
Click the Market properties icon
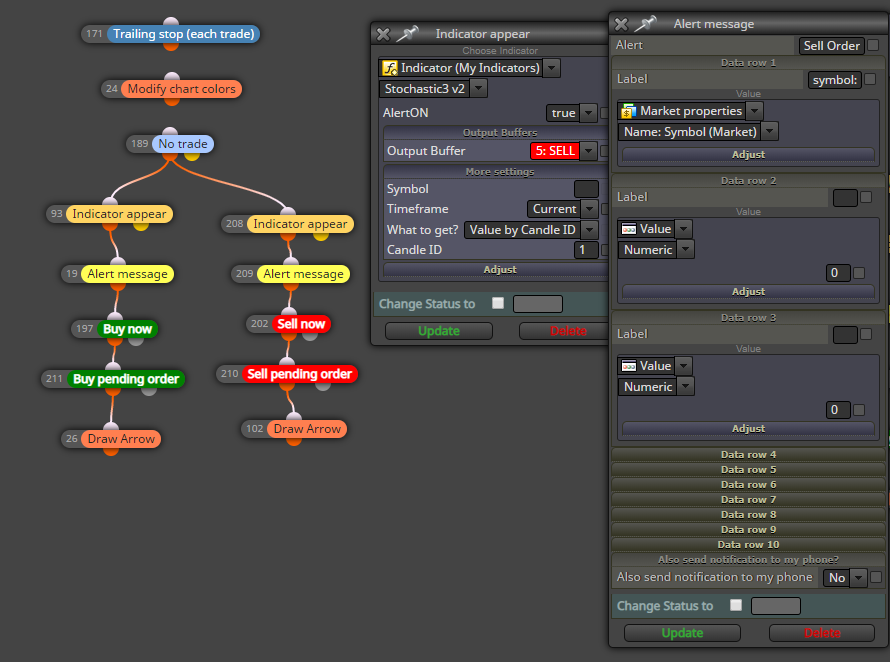pos(628,111)
